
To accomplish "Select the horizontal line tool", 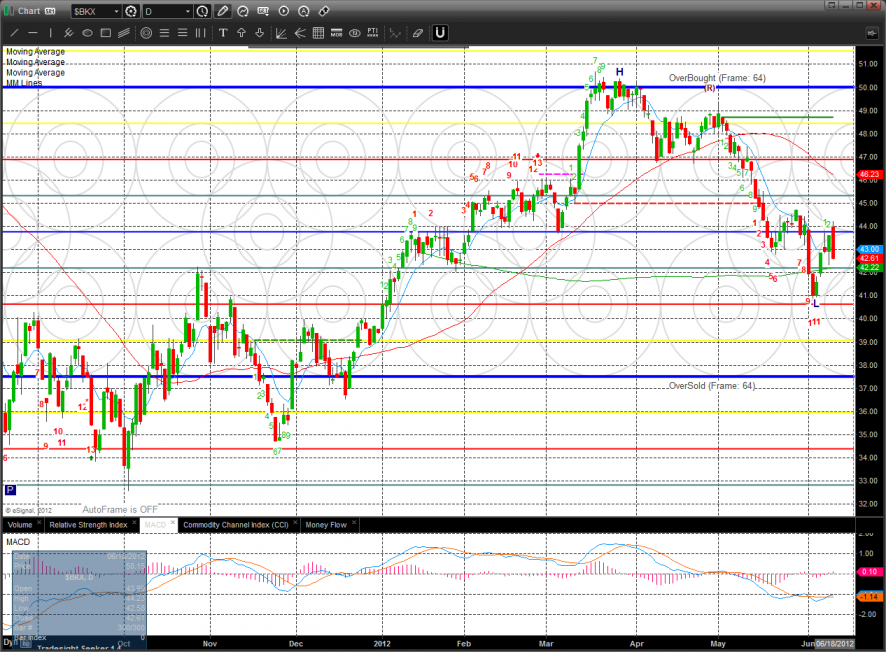I will click(x=33, y=33).
